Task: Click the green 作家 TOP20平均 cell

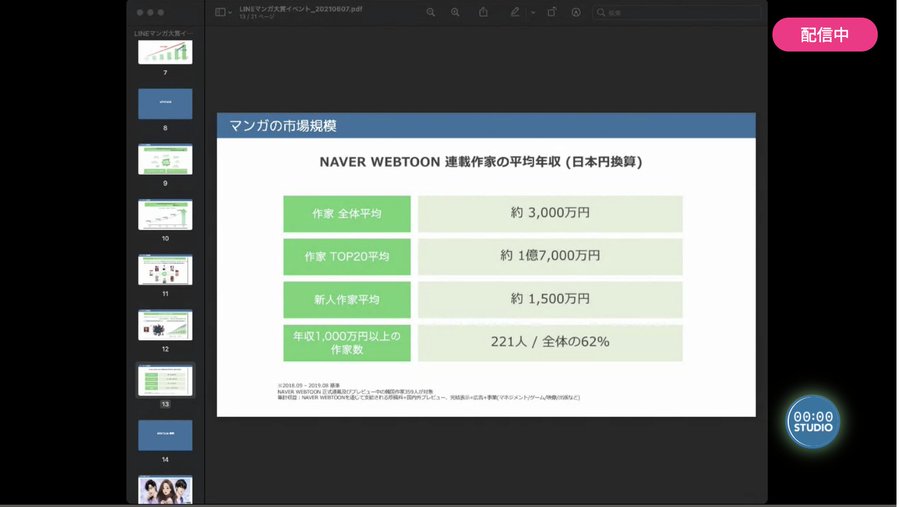Action: [347, 257]
